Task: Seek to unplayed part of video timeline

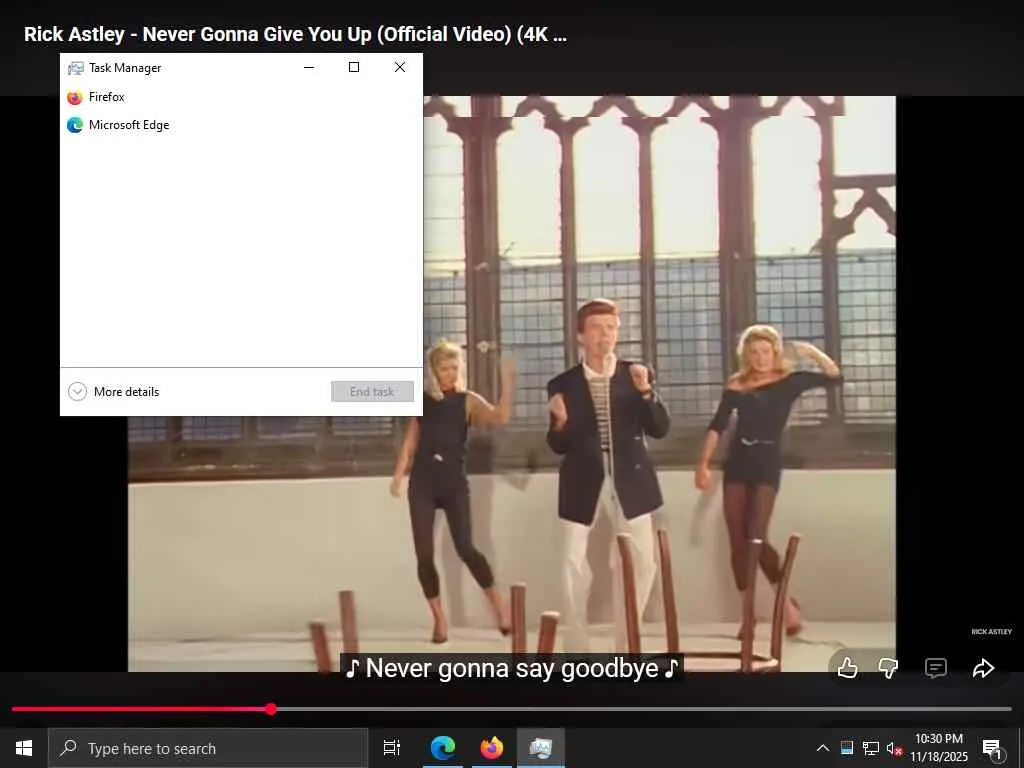Action: tap(643, 709)
